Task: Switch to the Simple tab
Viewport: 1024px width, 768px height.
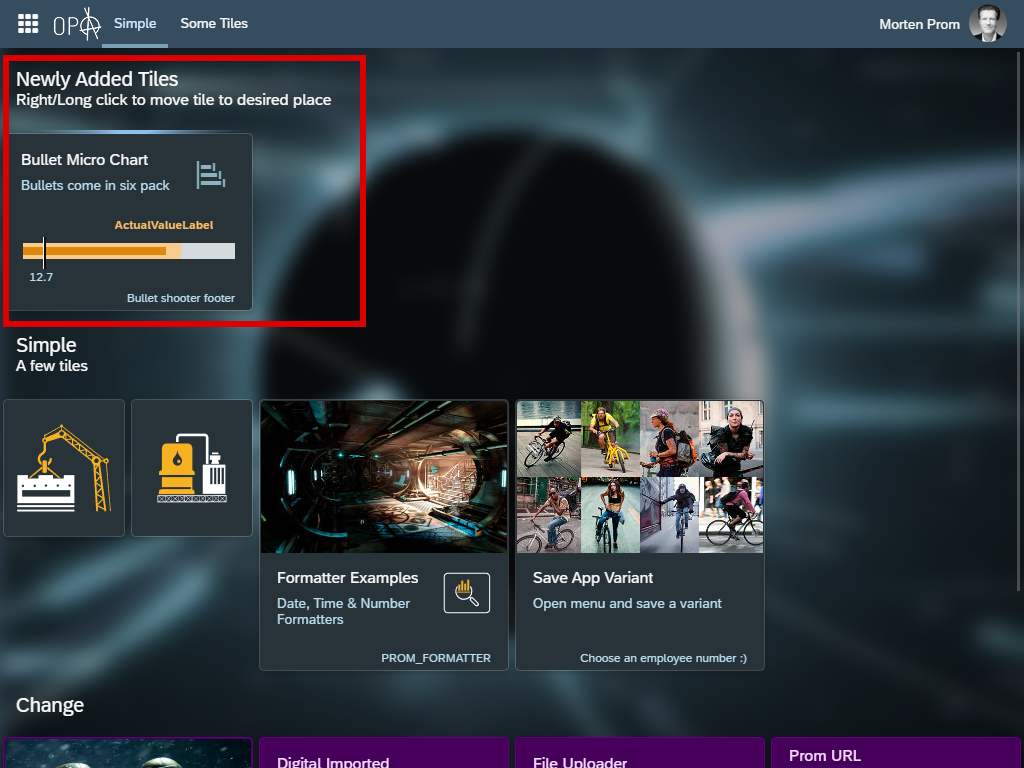Action: point(135,23)
